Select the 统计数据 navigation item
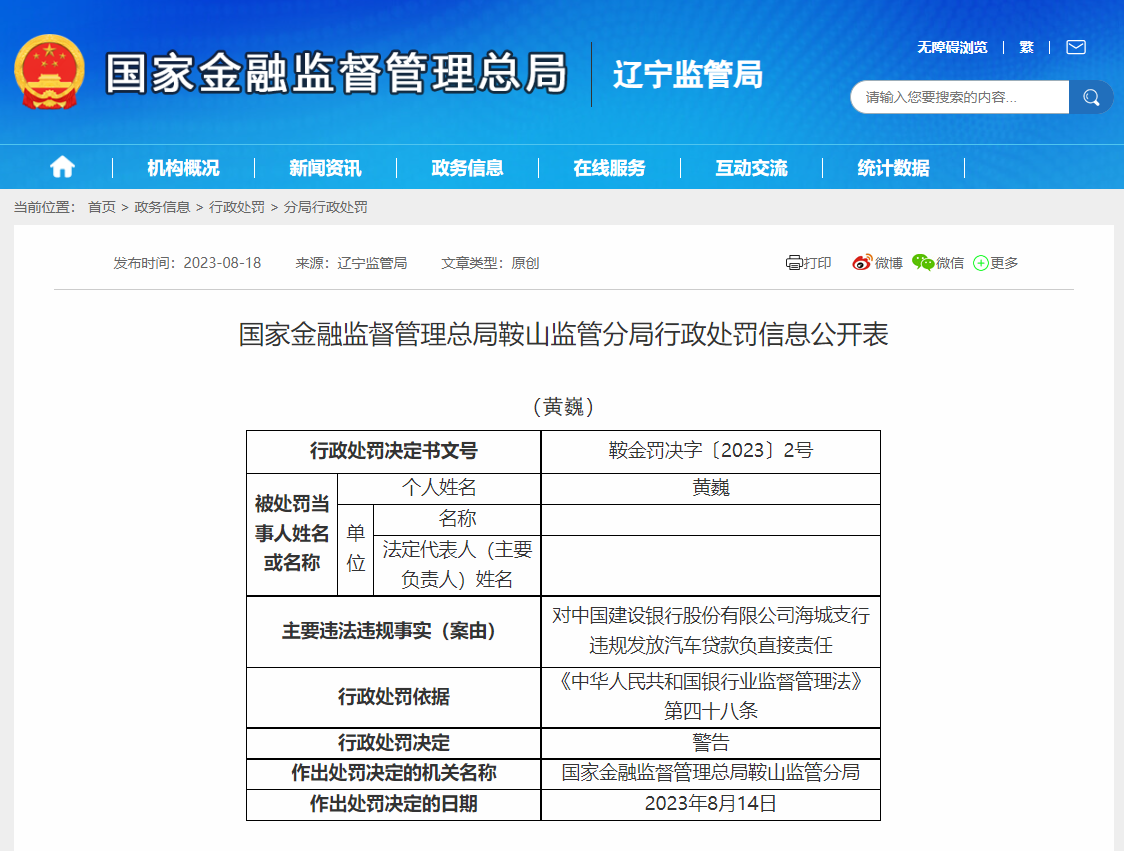This screenshot has width=1124, height=851. 893,168
